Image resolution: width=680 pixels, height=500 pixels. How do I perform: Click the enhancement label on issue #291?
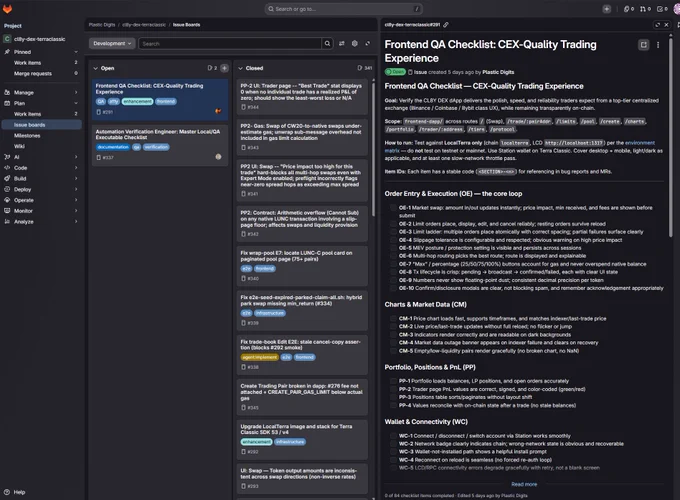(137, 101)
